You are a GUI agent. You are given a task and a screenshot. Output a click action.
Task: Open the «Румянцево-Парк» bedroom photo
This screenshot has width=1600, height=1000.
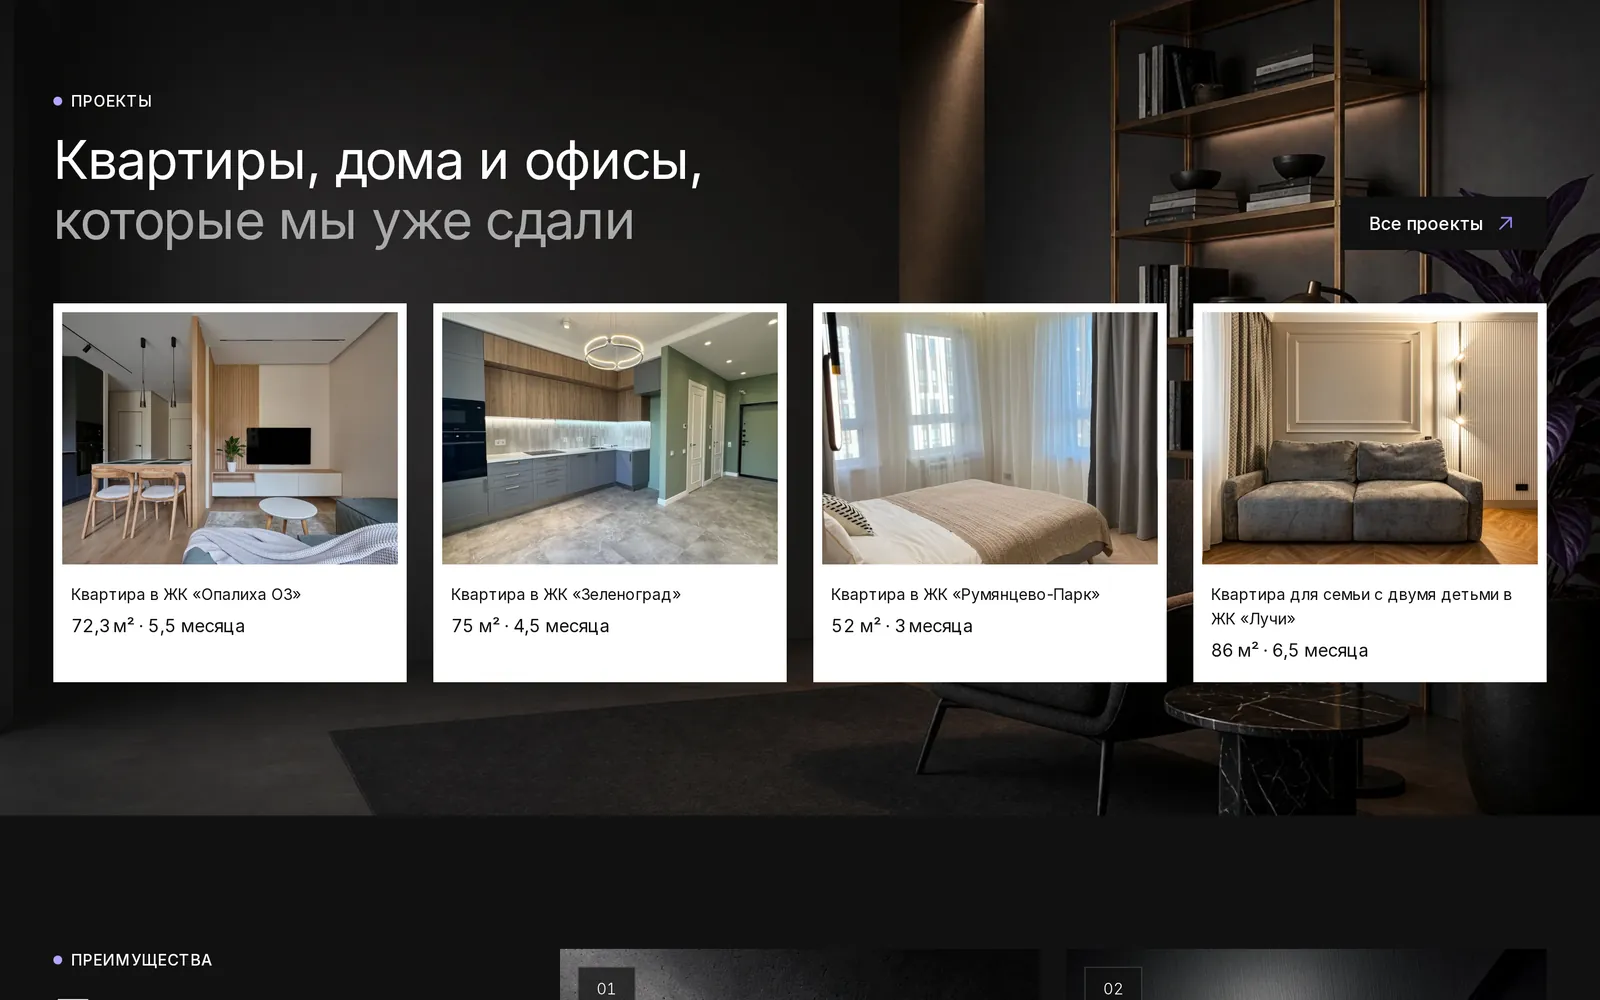point(990,438)
